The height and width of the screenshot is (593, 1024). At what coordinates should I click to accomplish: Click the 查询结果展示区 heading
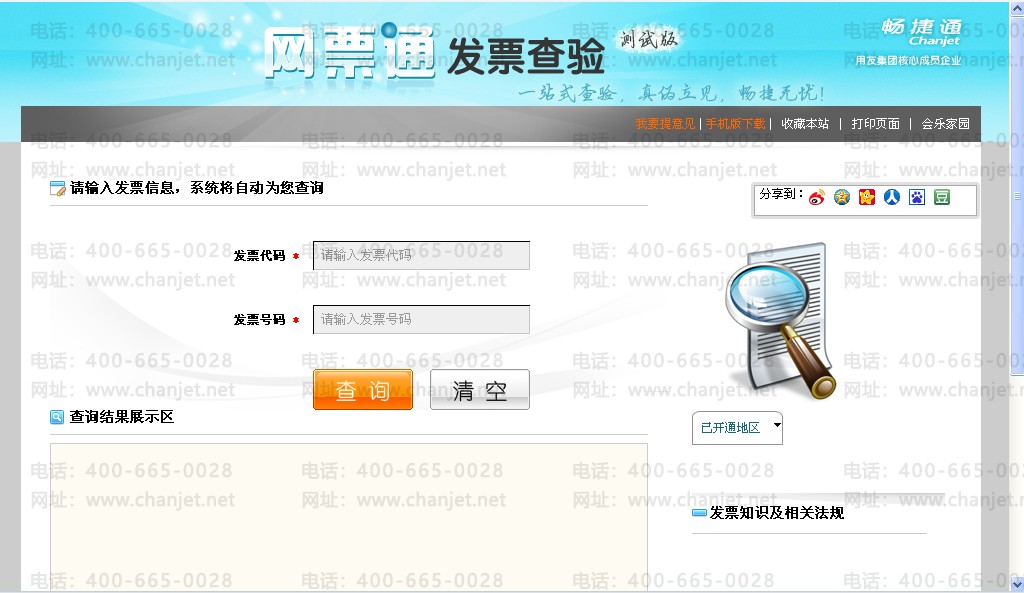click(121, 417)
